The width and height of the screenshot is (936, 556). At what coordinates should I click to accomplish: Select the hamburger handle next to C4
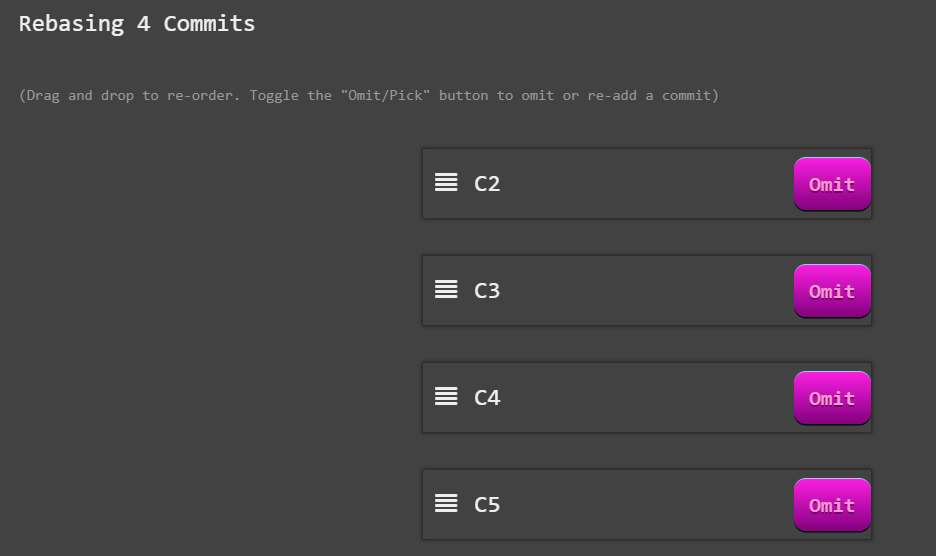pos(446,396)
